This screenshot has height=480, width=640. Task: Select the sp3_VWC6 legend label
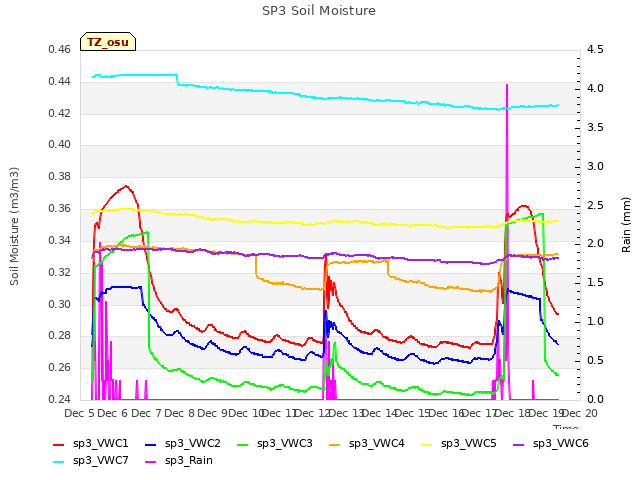pyautogui.click(x=560, y=443)
